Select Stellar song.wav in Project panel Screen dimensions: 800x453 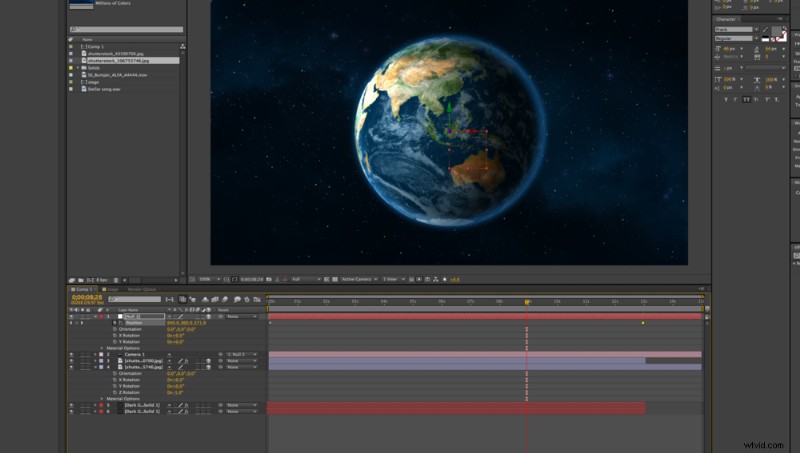(x=104, y=89)
